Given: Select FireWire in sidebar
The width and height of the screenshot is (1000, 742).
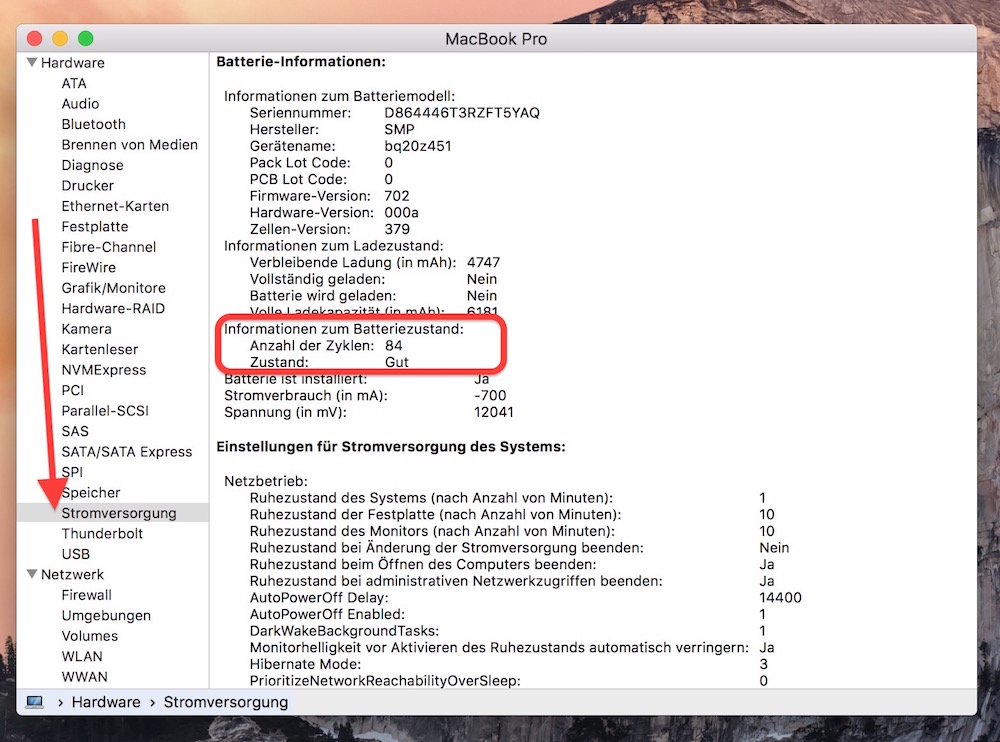Looking at the screenshot, I should click(x=89, y=267).
